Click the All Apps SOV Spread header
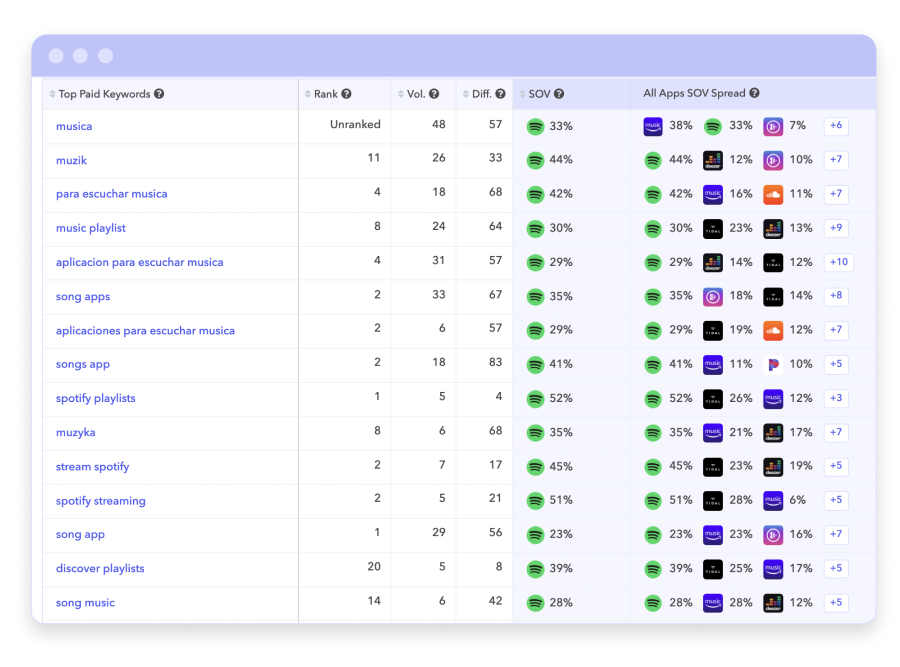The image size is (900, 667). (694, 93)
